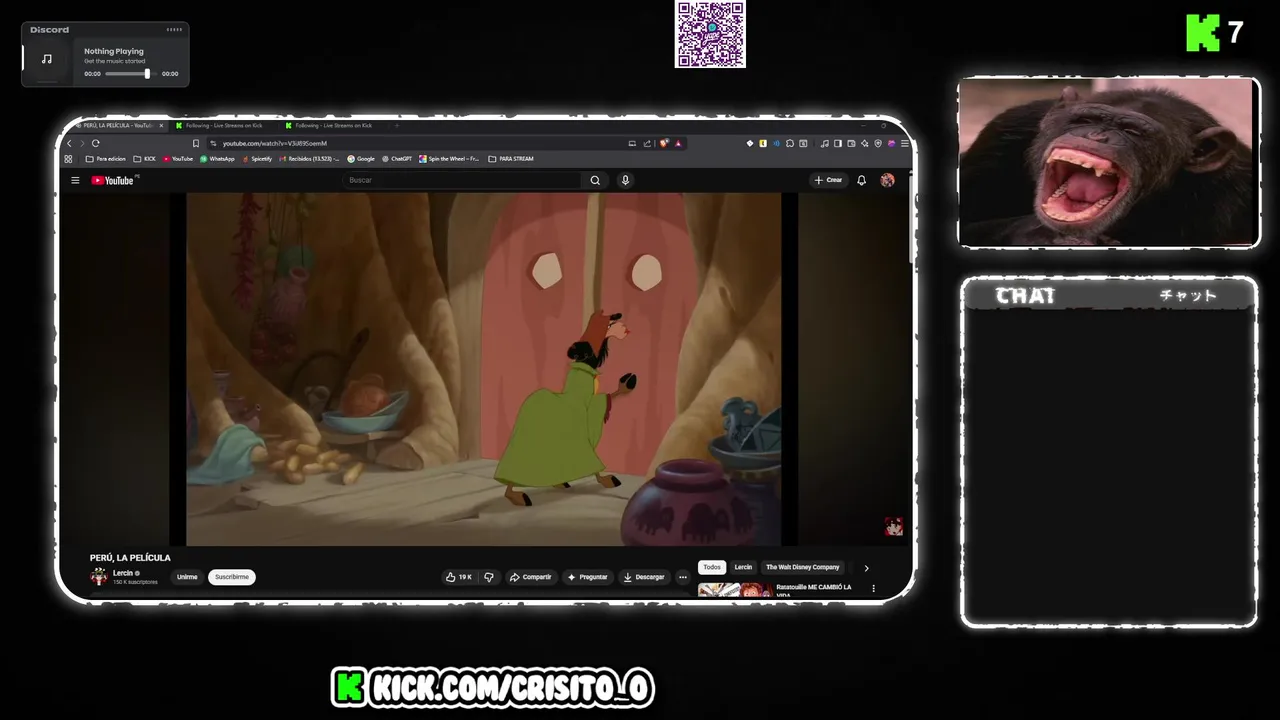Viewport: 1280px width, 720px height.
Task: Start voice search with the microphone
Action: (625, 180)
